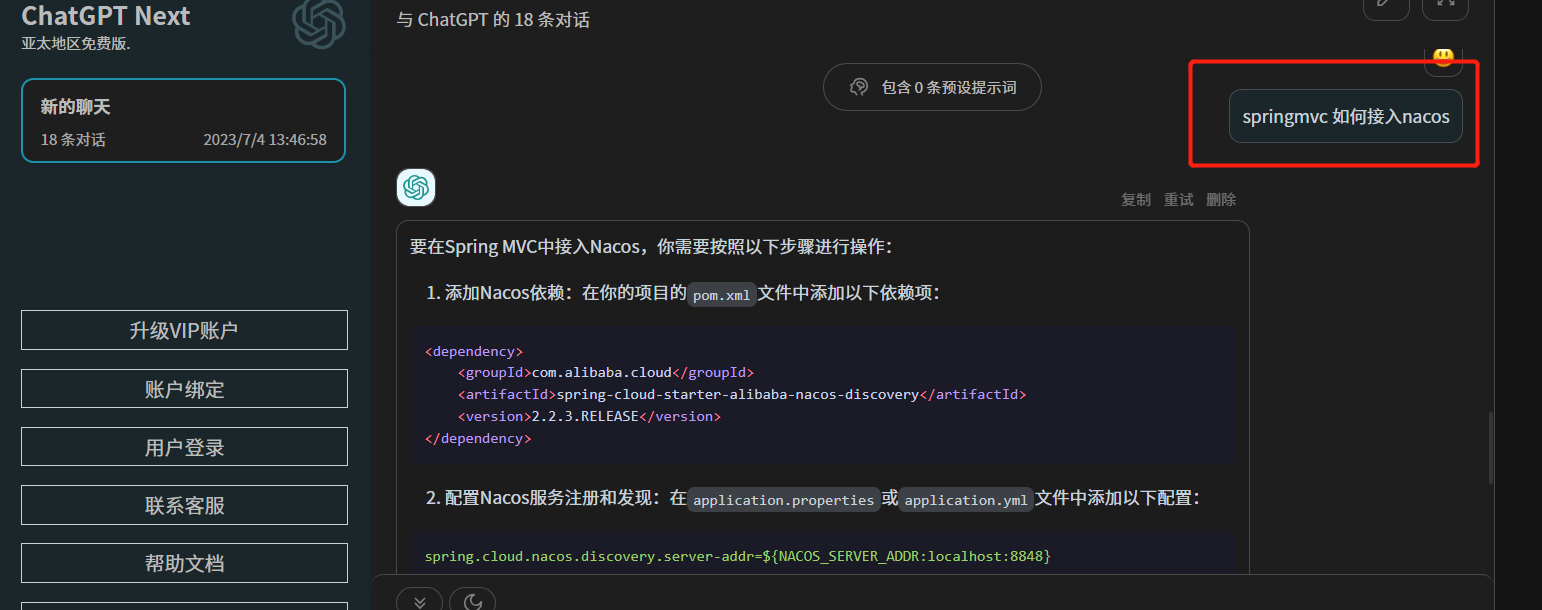This screenshot has height=610, width=1542.
Task: Toggle the moon theme icon
Action: tap(472, 600)
